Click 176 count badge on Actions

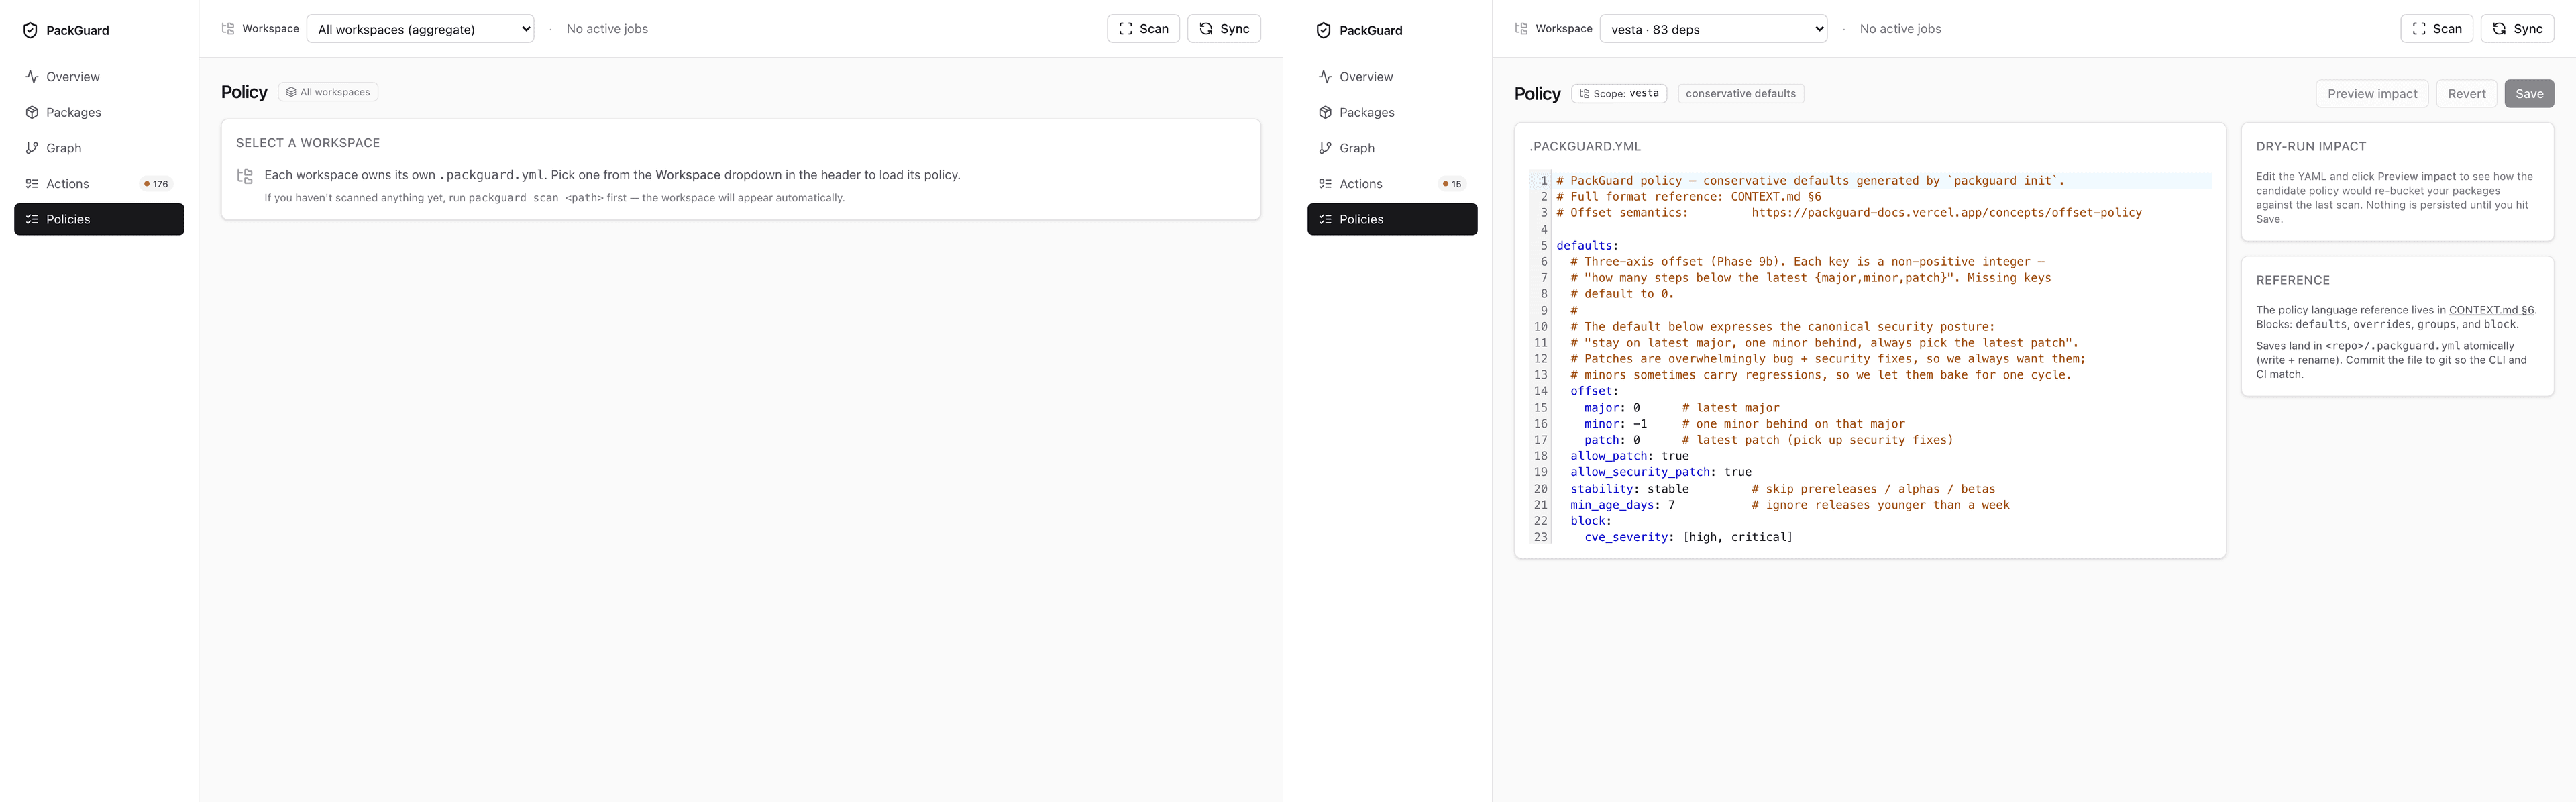coord(156,184)
